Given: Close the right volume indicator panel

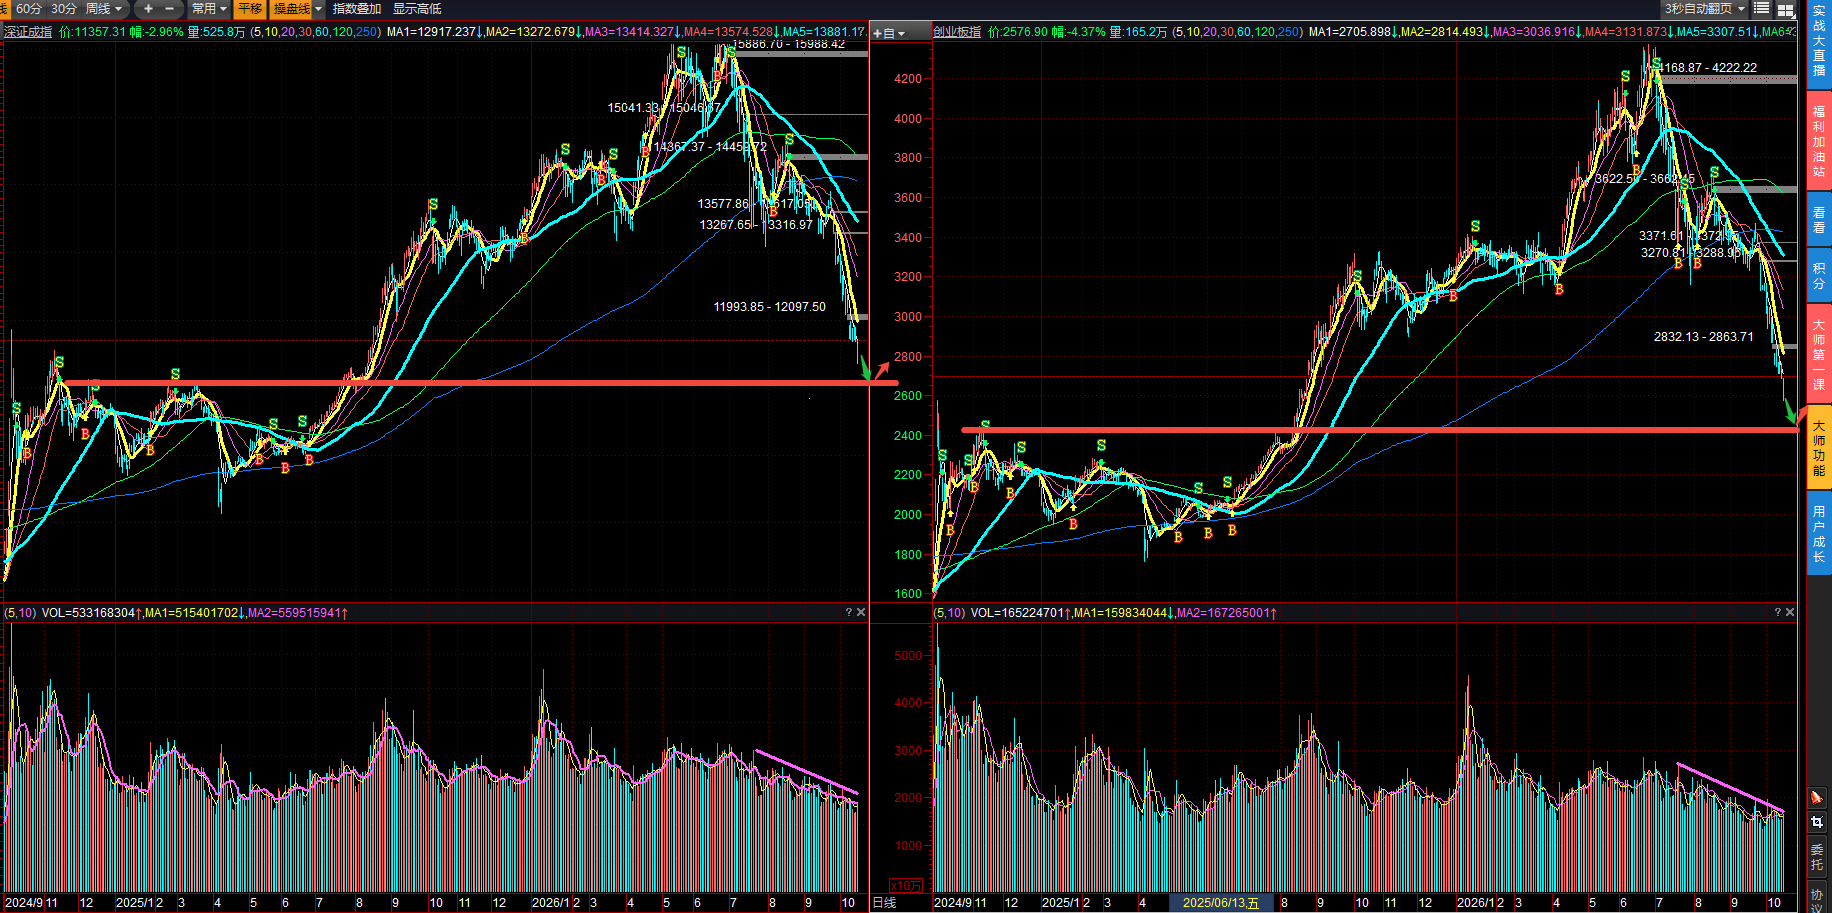Looking at the screenshot, I should point(1790,612).
